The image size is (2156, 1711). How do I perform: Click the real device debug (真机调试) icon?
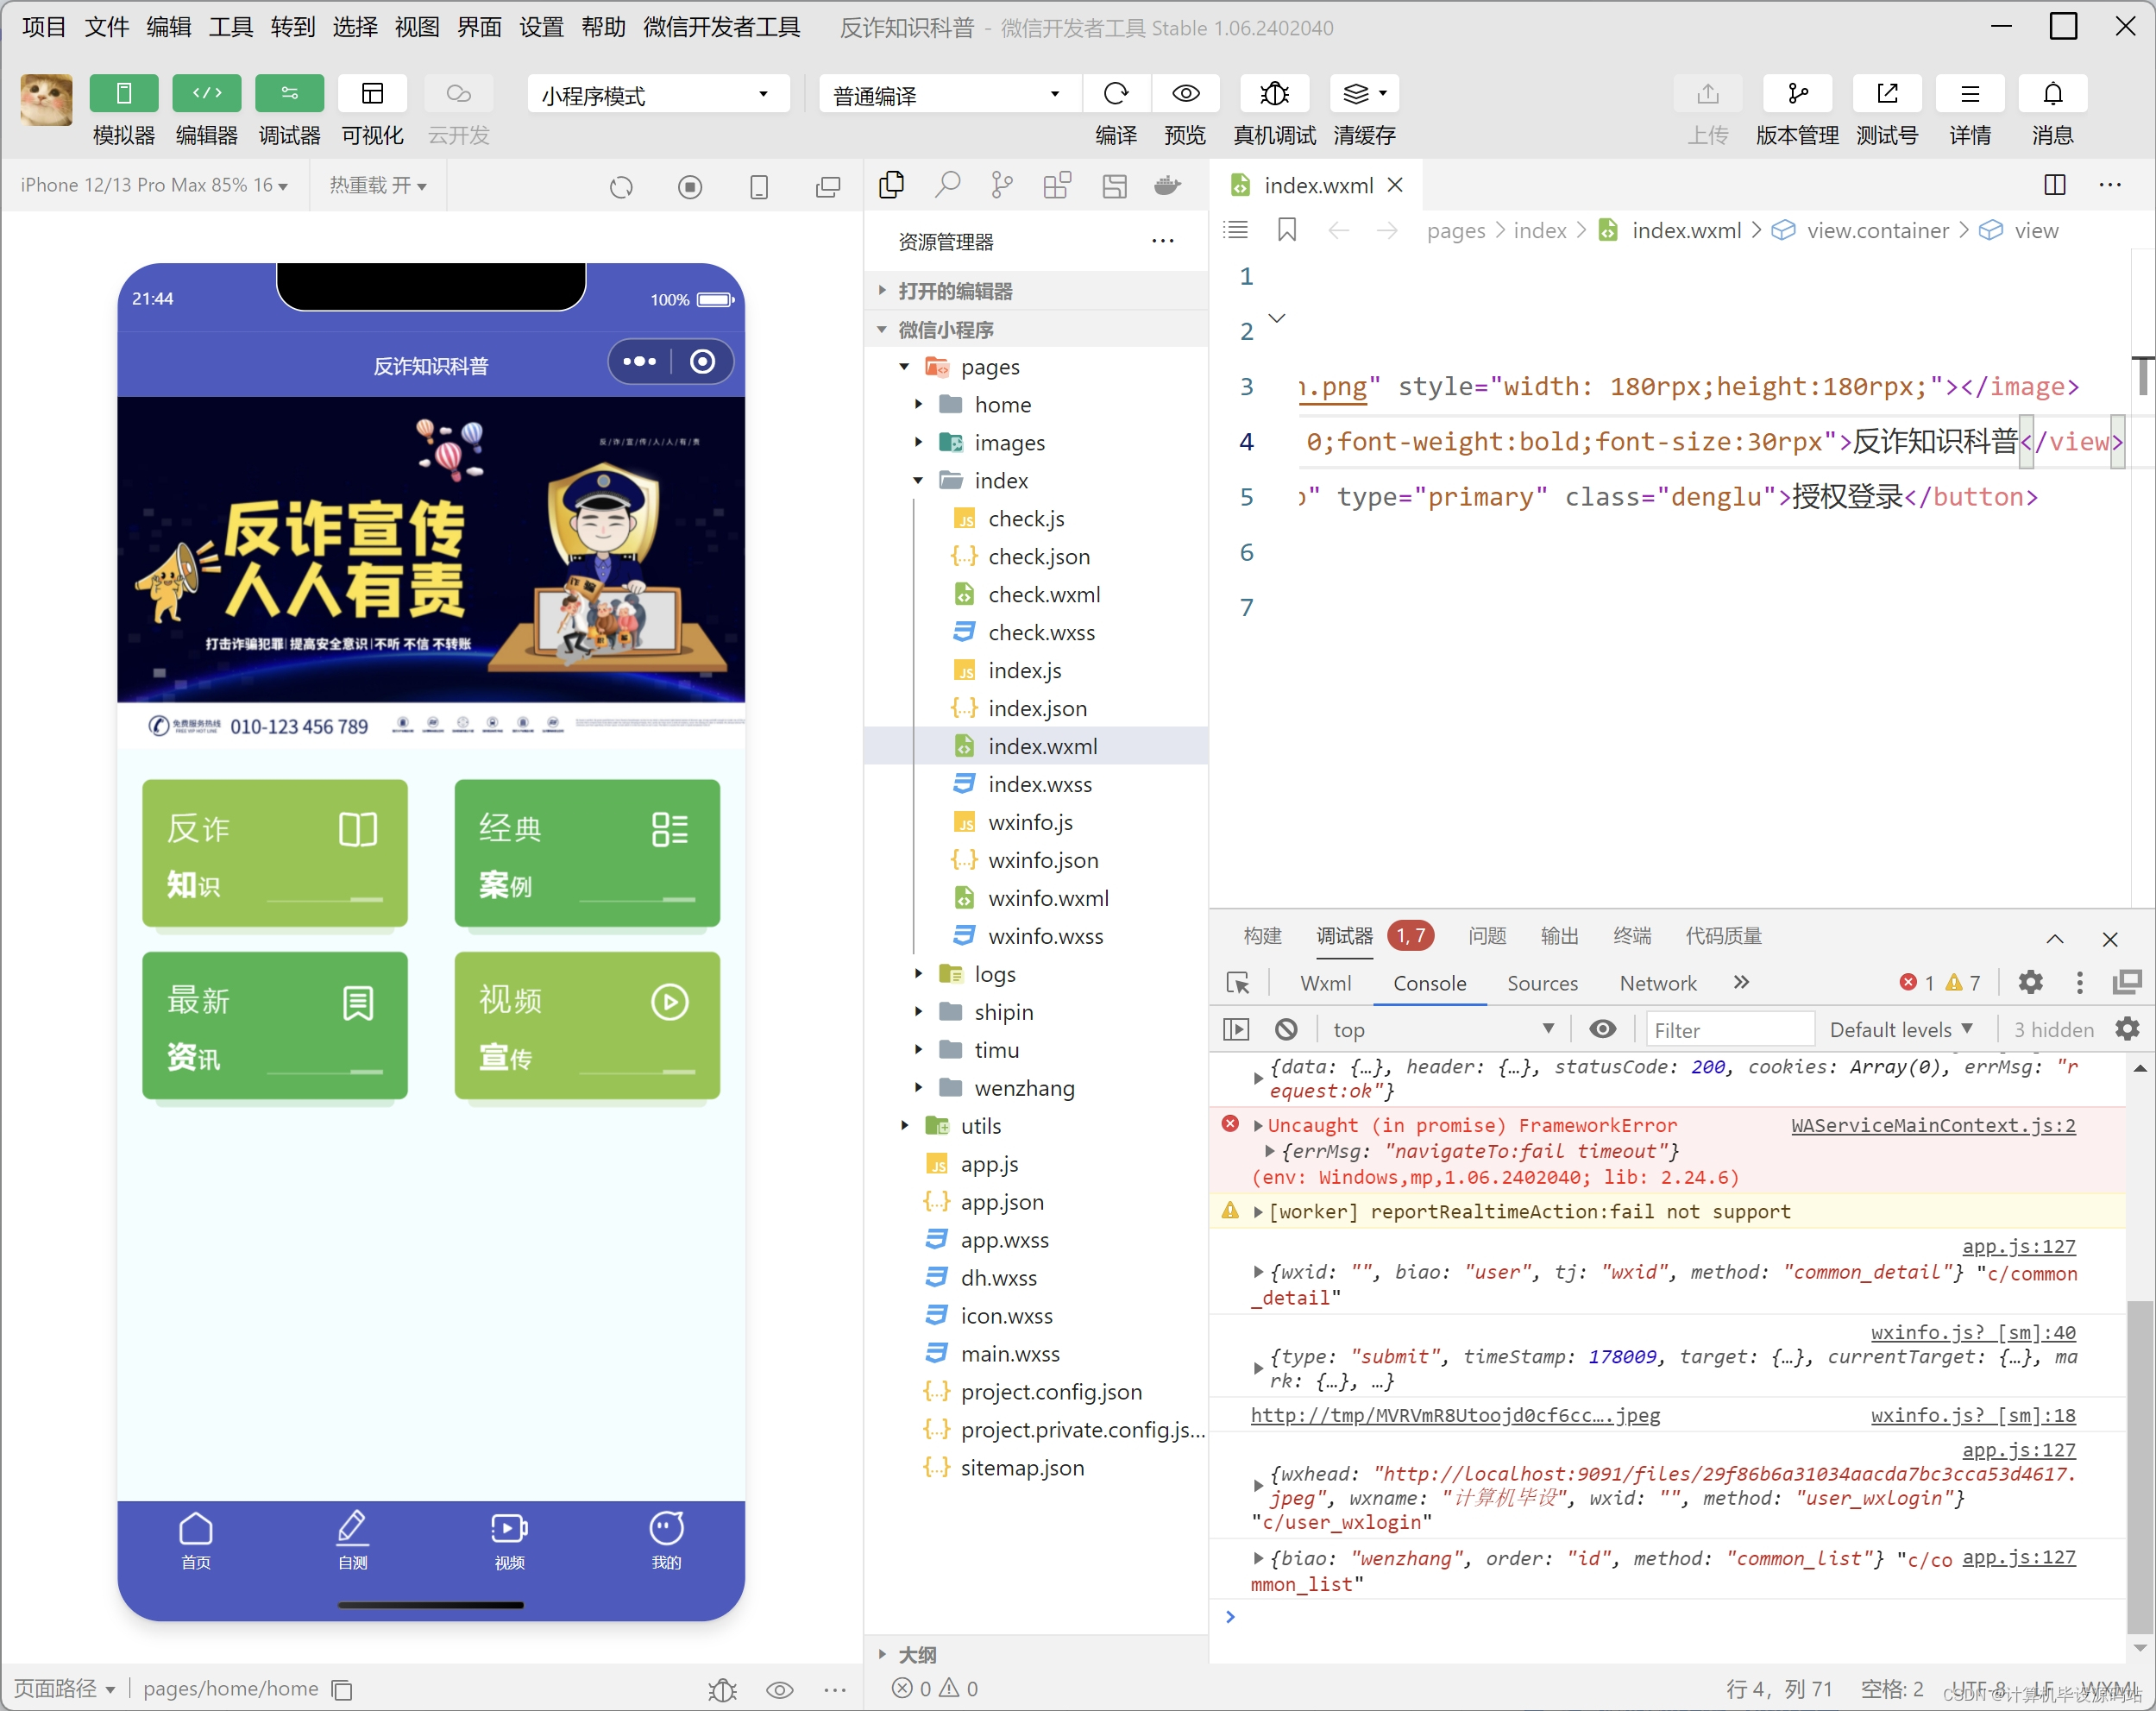[1273, 93]
